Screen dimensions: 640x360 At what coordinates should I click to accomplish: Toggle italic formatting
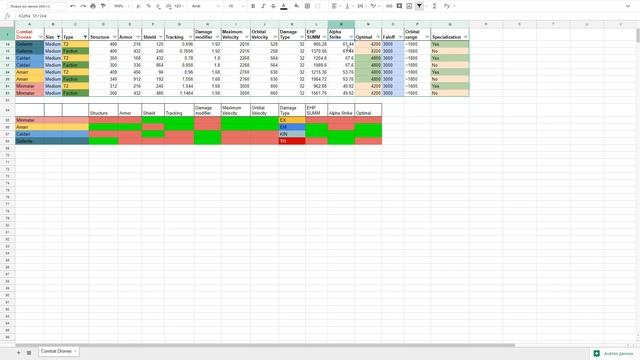point(263,6)
